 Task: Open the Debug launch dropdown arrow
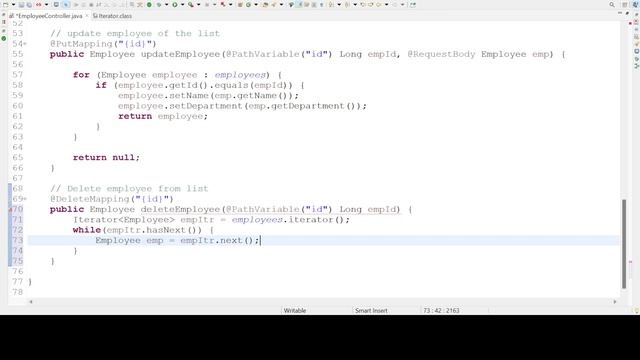[167, 4]
